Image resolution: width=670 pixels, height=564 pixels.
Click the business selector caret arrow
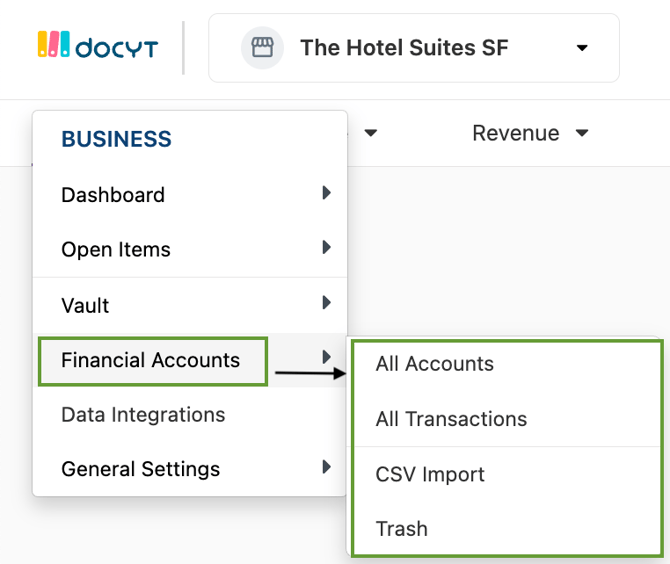[x=582, y=47]
